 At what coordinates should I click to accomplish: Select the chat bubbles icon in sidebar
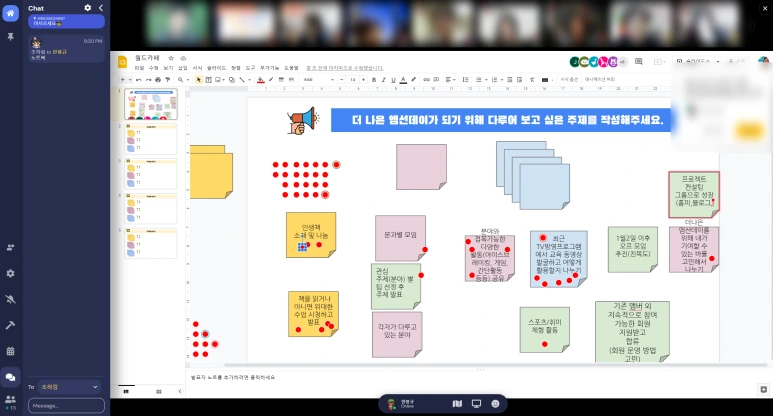click(10, 377)
